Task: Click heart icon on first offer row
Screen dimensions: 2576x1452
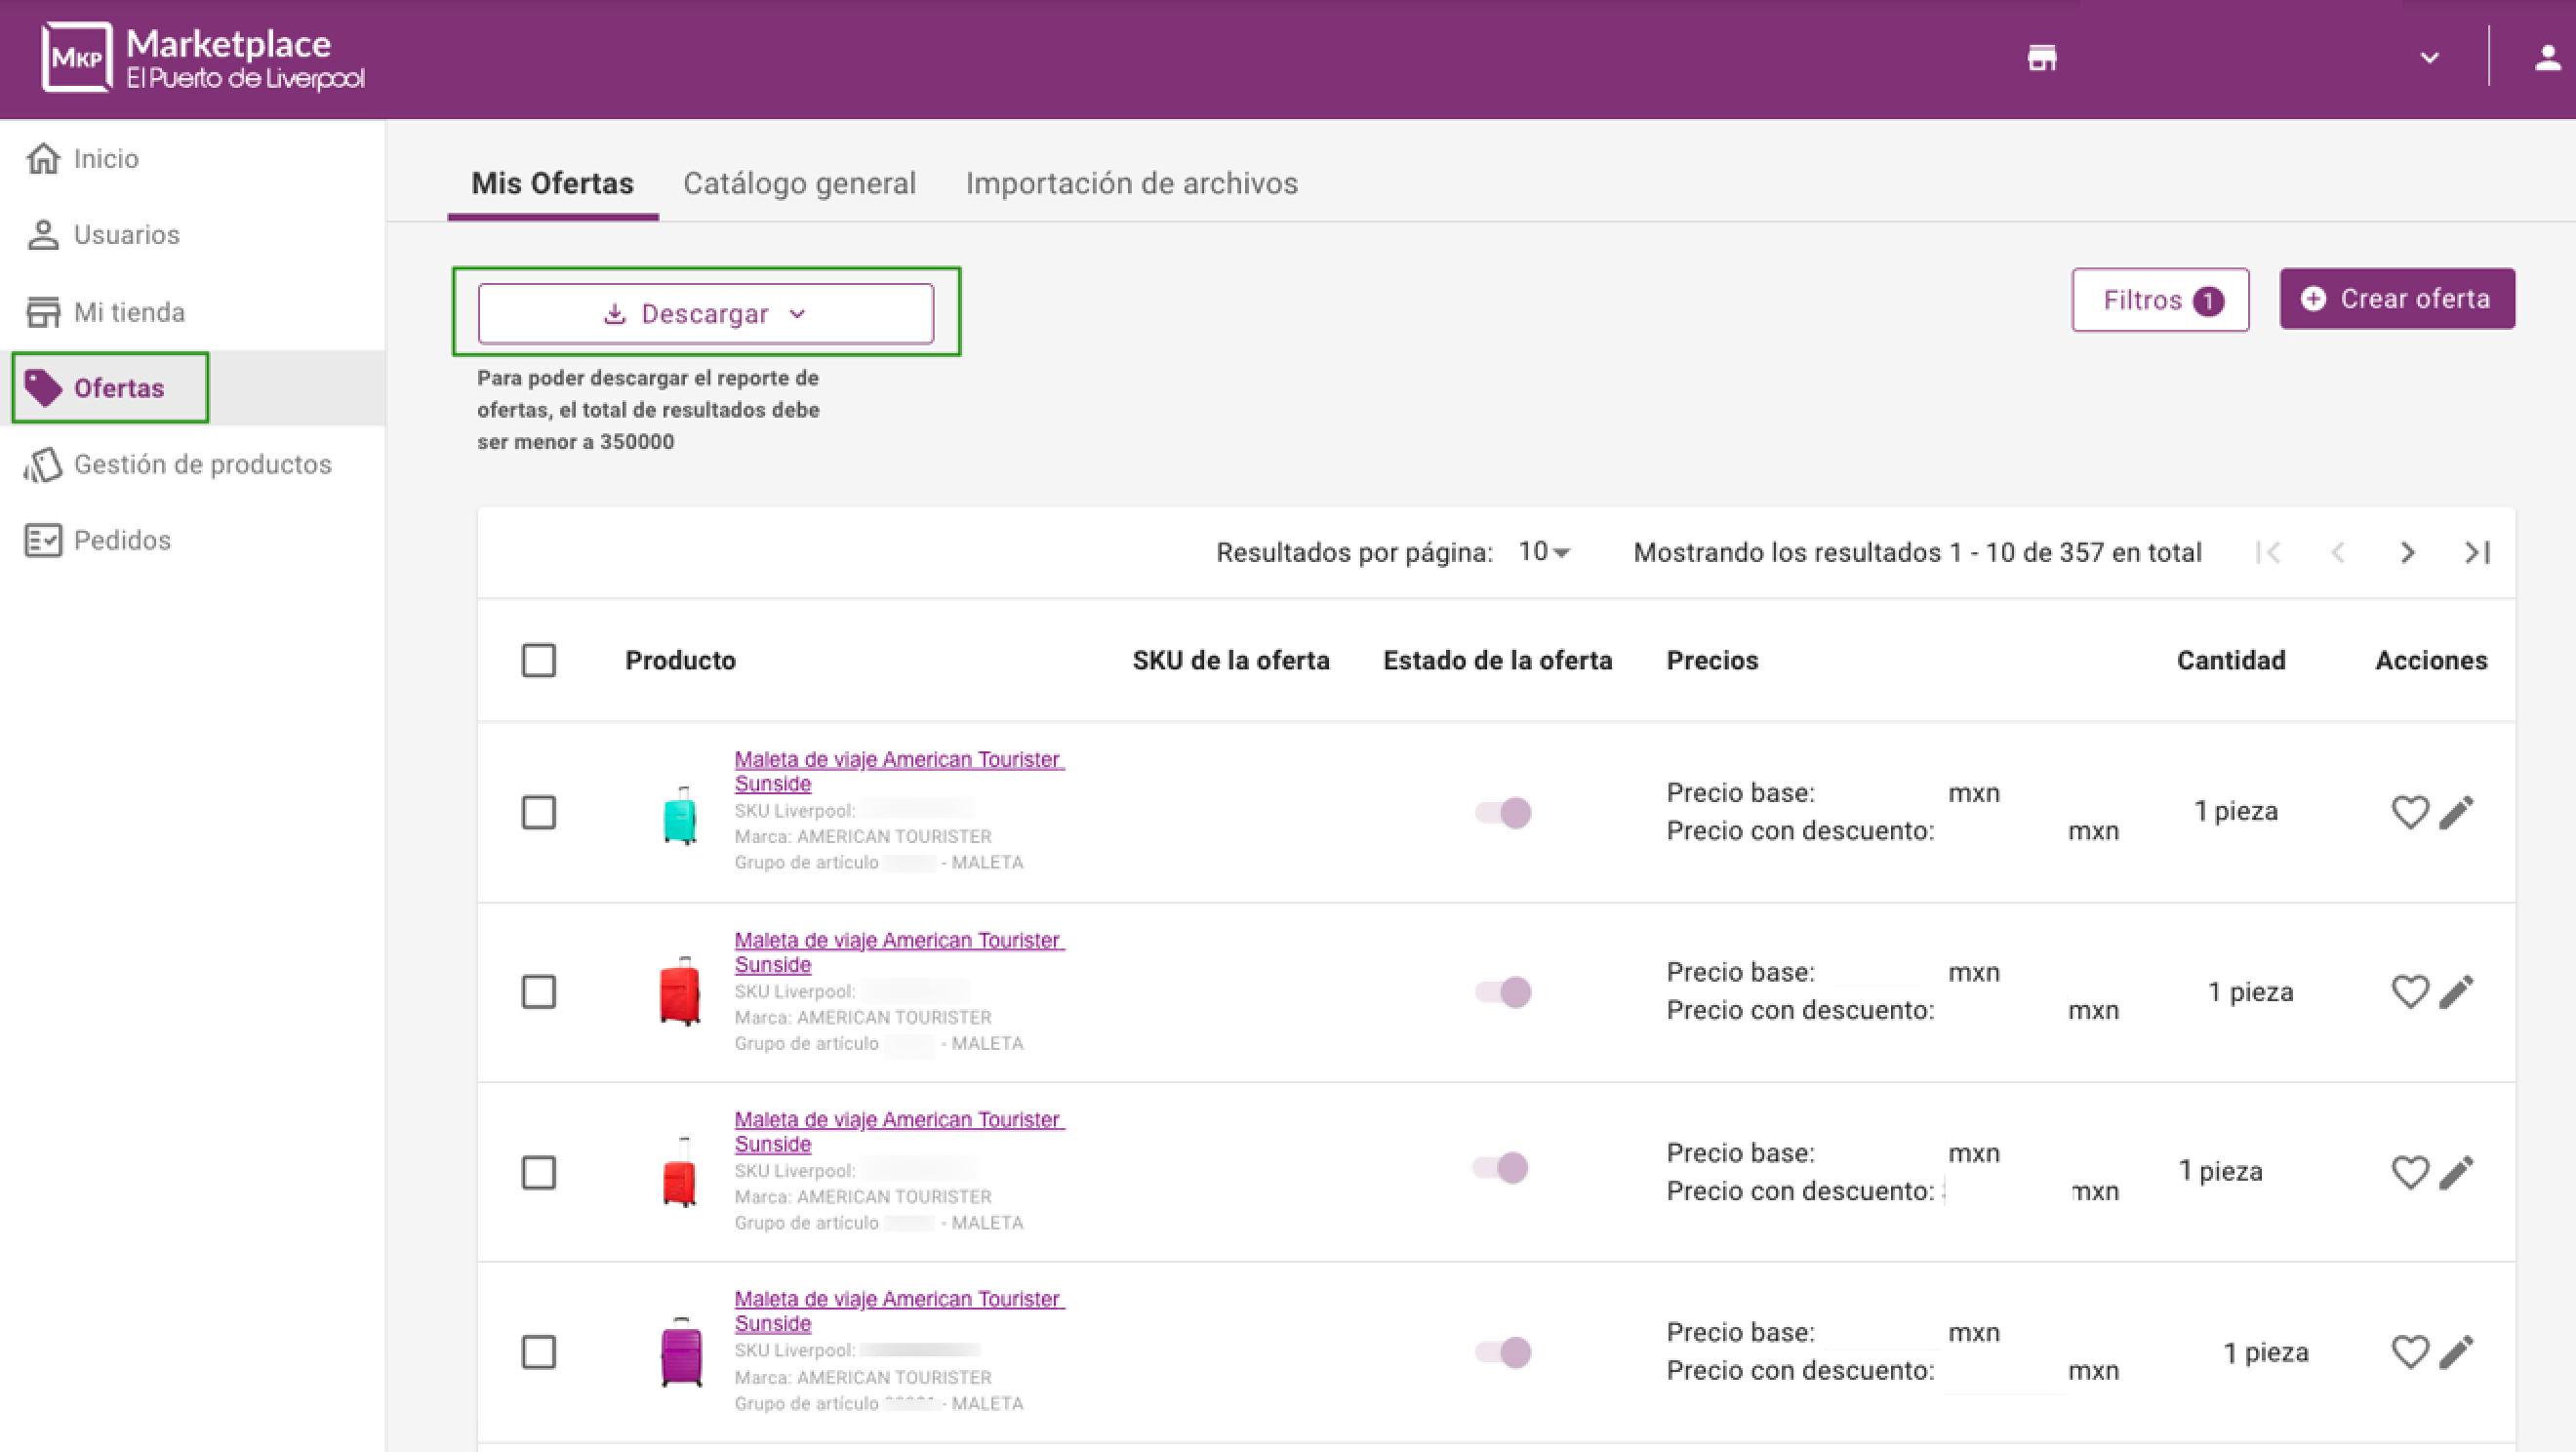Action: [2409, 812]
